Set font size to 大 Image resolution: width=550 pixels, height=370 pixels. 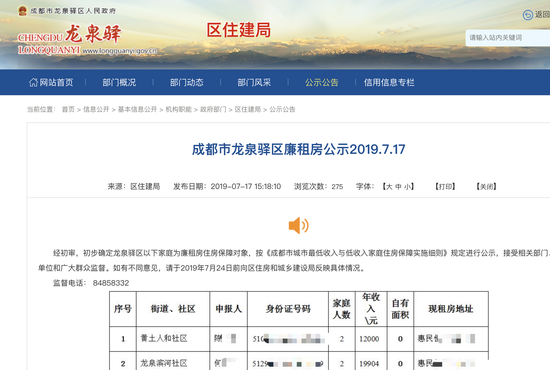(389, 187)
